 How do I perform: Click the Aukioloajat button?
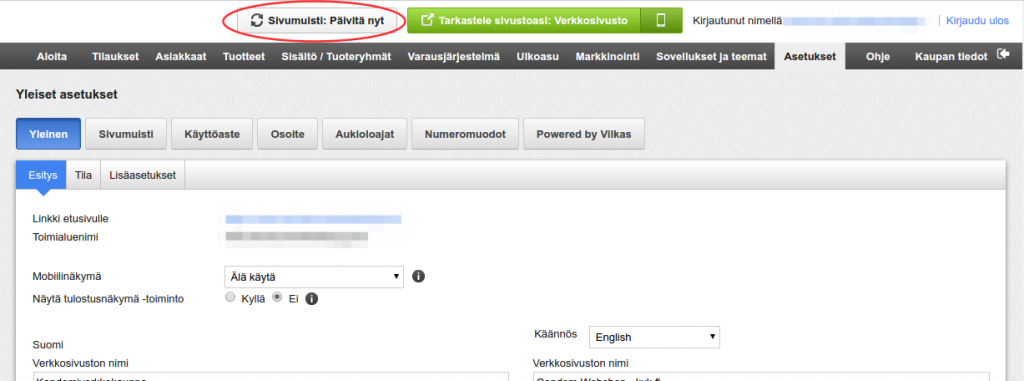point(364,134)
